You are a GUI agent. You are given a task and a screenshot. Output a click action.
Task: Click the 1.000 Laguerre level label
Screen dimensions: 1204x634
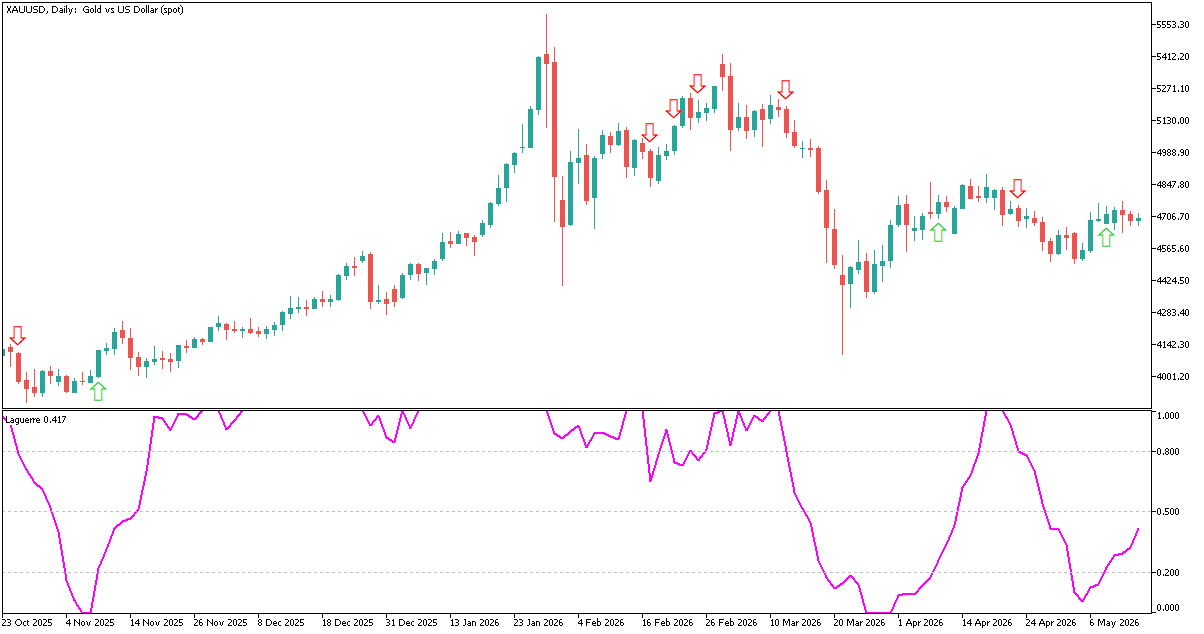(x=1168, y=415)
